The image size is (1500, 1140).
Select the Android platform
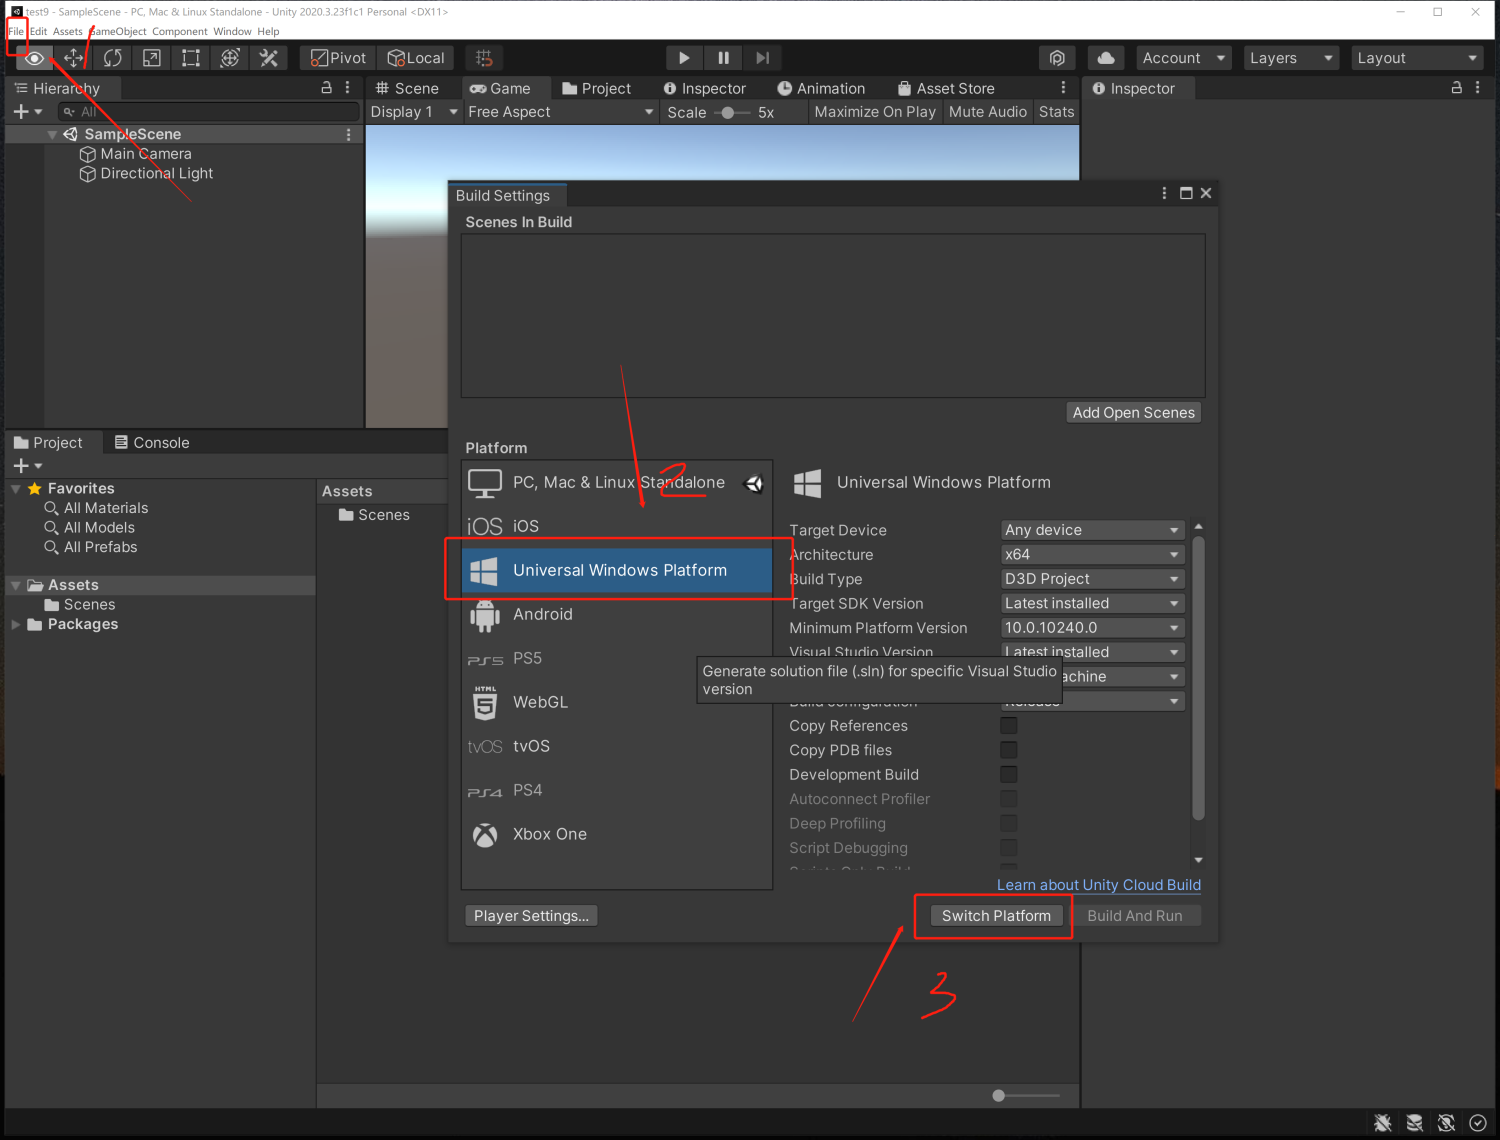617,614
